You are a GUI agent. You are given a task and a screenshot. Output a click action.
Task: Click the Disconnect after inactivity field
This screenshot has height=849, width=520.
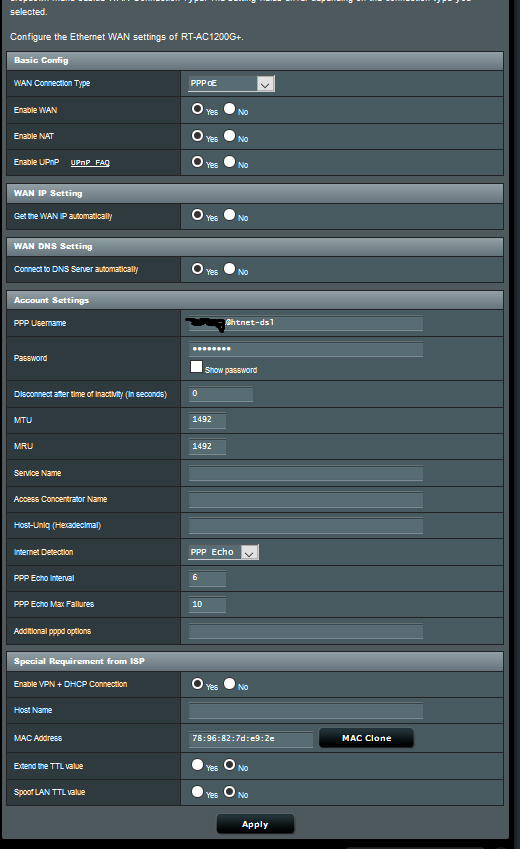coord(220,394)
